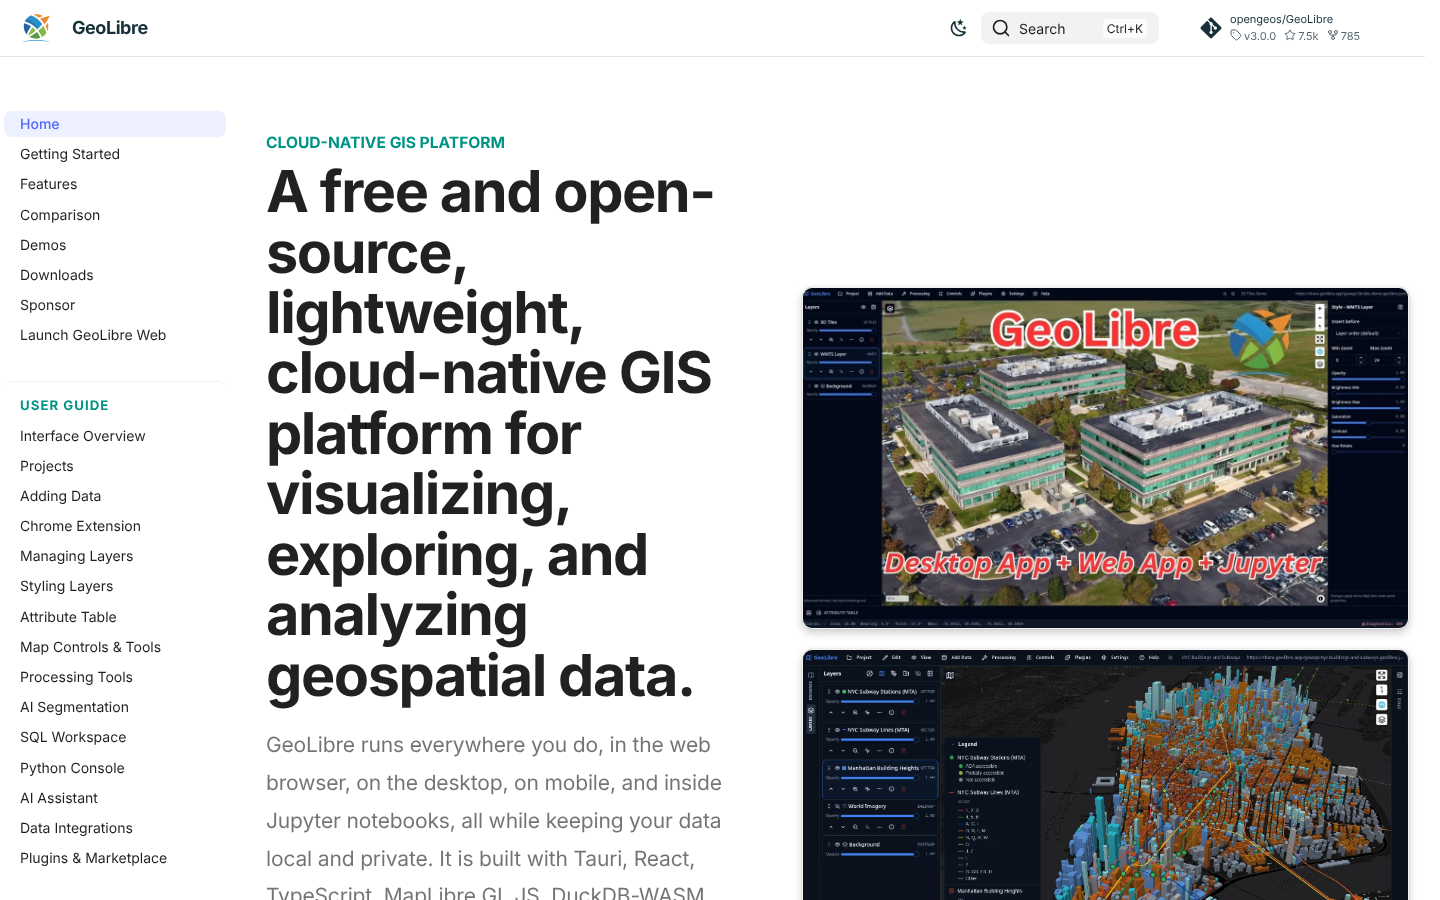Click the tag icon beside v3.0.0

point(1236,36)
